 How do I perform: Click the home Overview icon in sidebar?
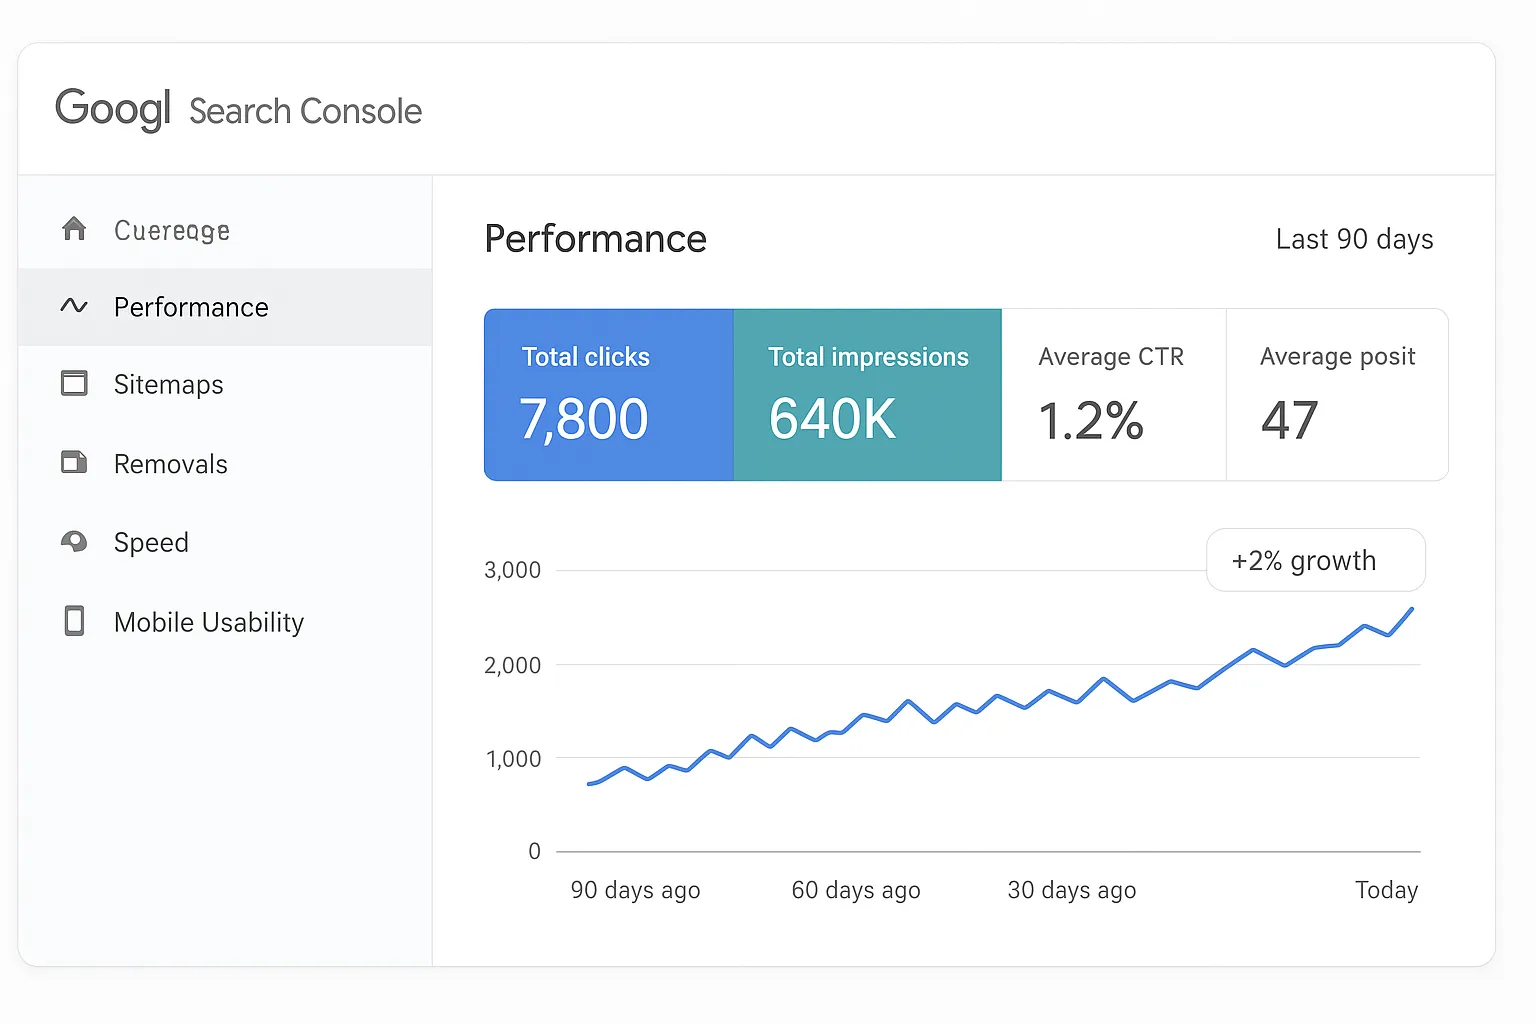(75, 229)
